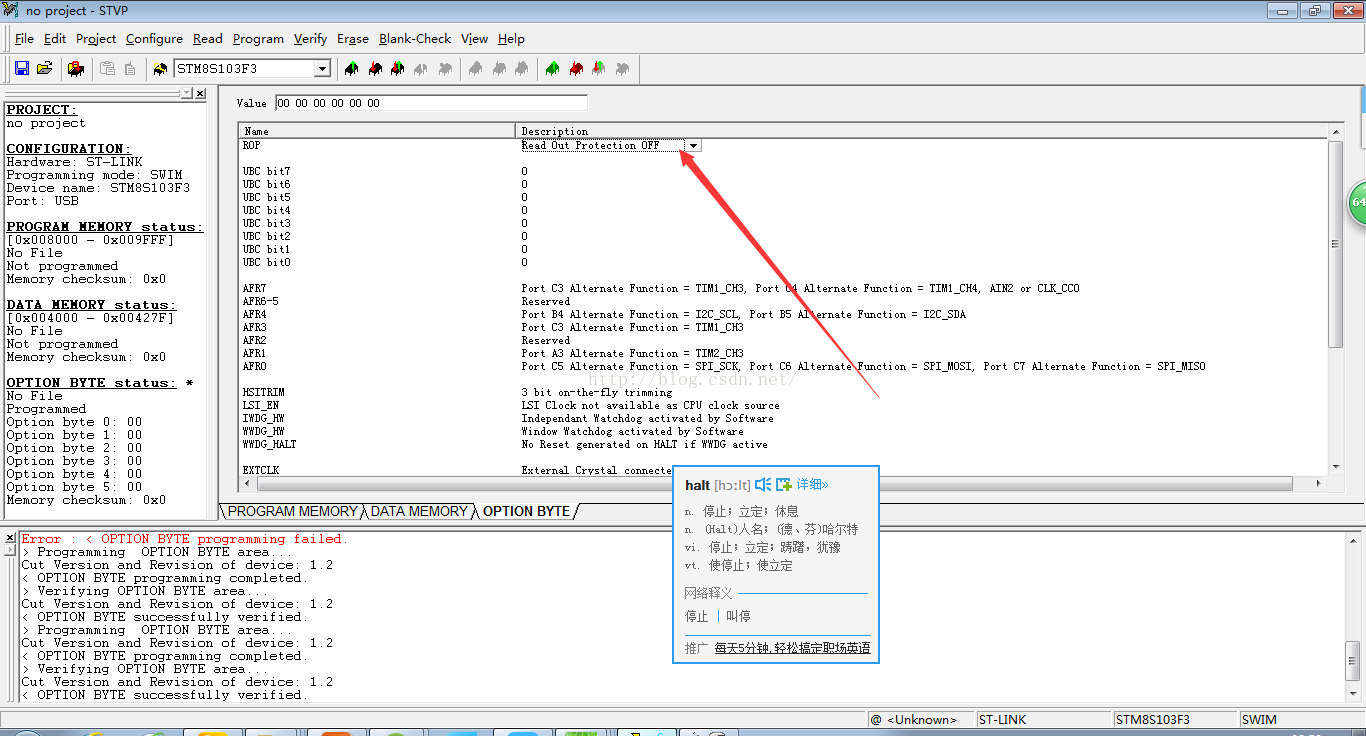Screen dimensions: 1366x736
Task: Open the STM8S103F3 device dropdown
Action: (x=322, y=69)
